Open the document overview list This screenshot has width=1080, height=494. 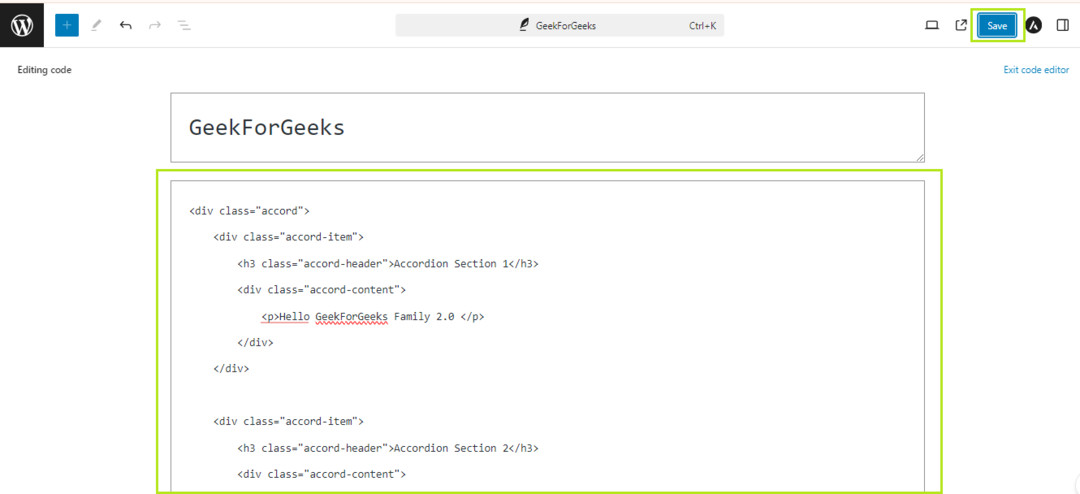click(183, 25)
